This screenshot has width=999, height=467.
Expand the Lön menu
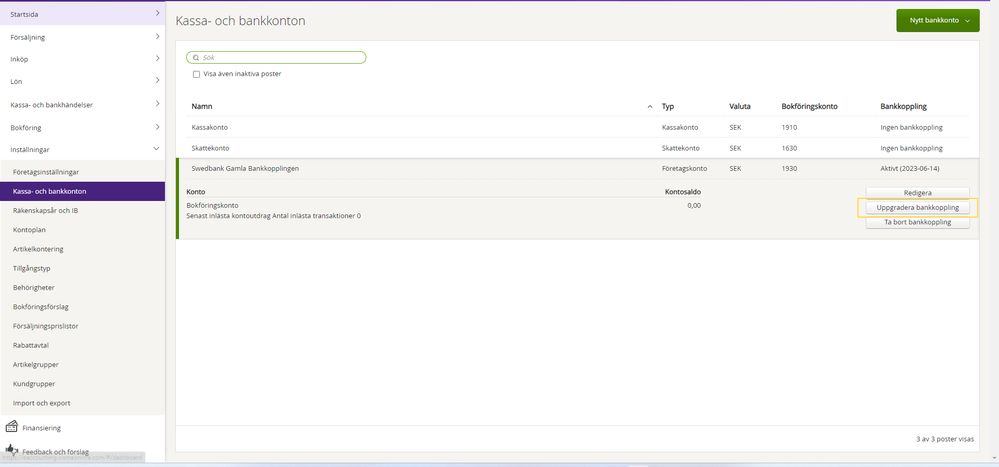pyautogui.click(x=157, y=81)
